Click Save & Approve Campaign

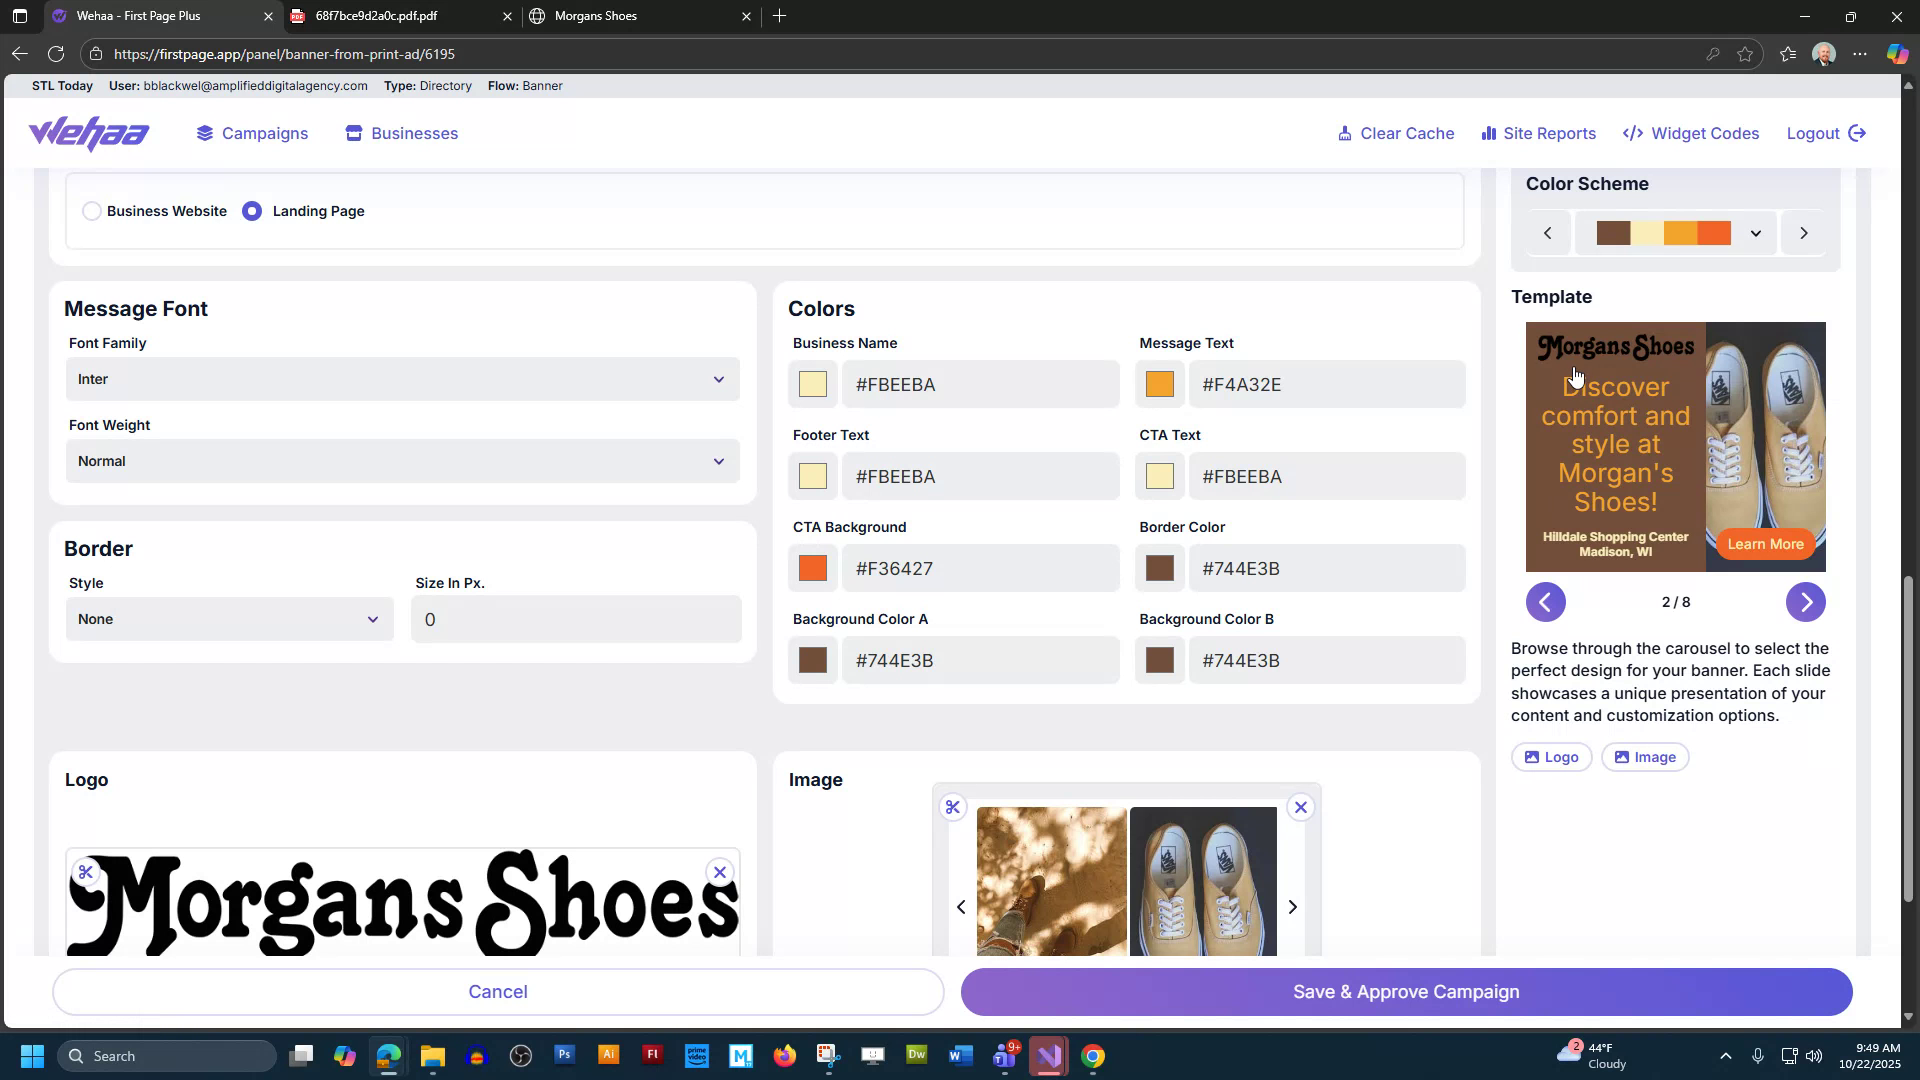(x=1405, y=991)
